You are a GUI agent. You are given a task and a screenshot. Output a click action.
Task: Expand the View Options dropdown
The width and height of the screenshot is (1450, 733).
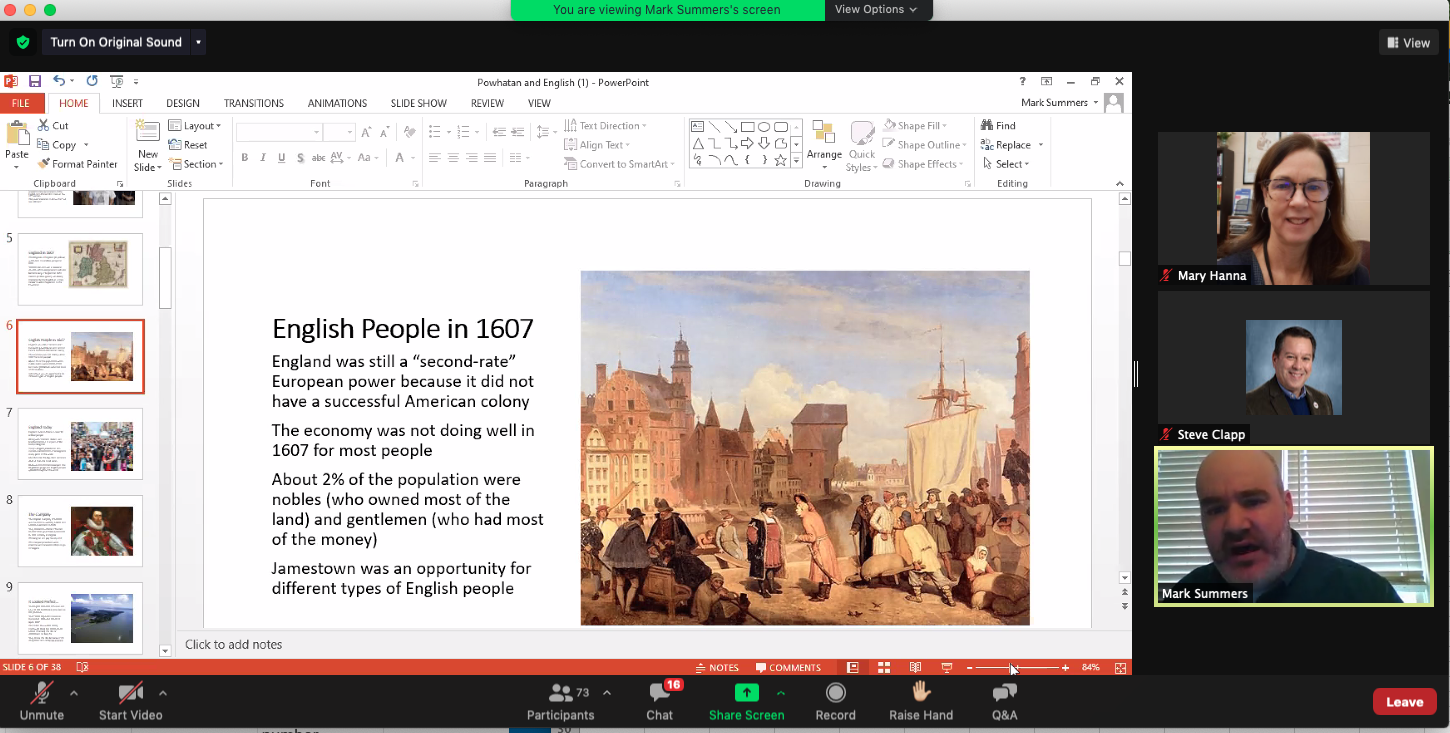pyautogui.click(x=876, y=9)
